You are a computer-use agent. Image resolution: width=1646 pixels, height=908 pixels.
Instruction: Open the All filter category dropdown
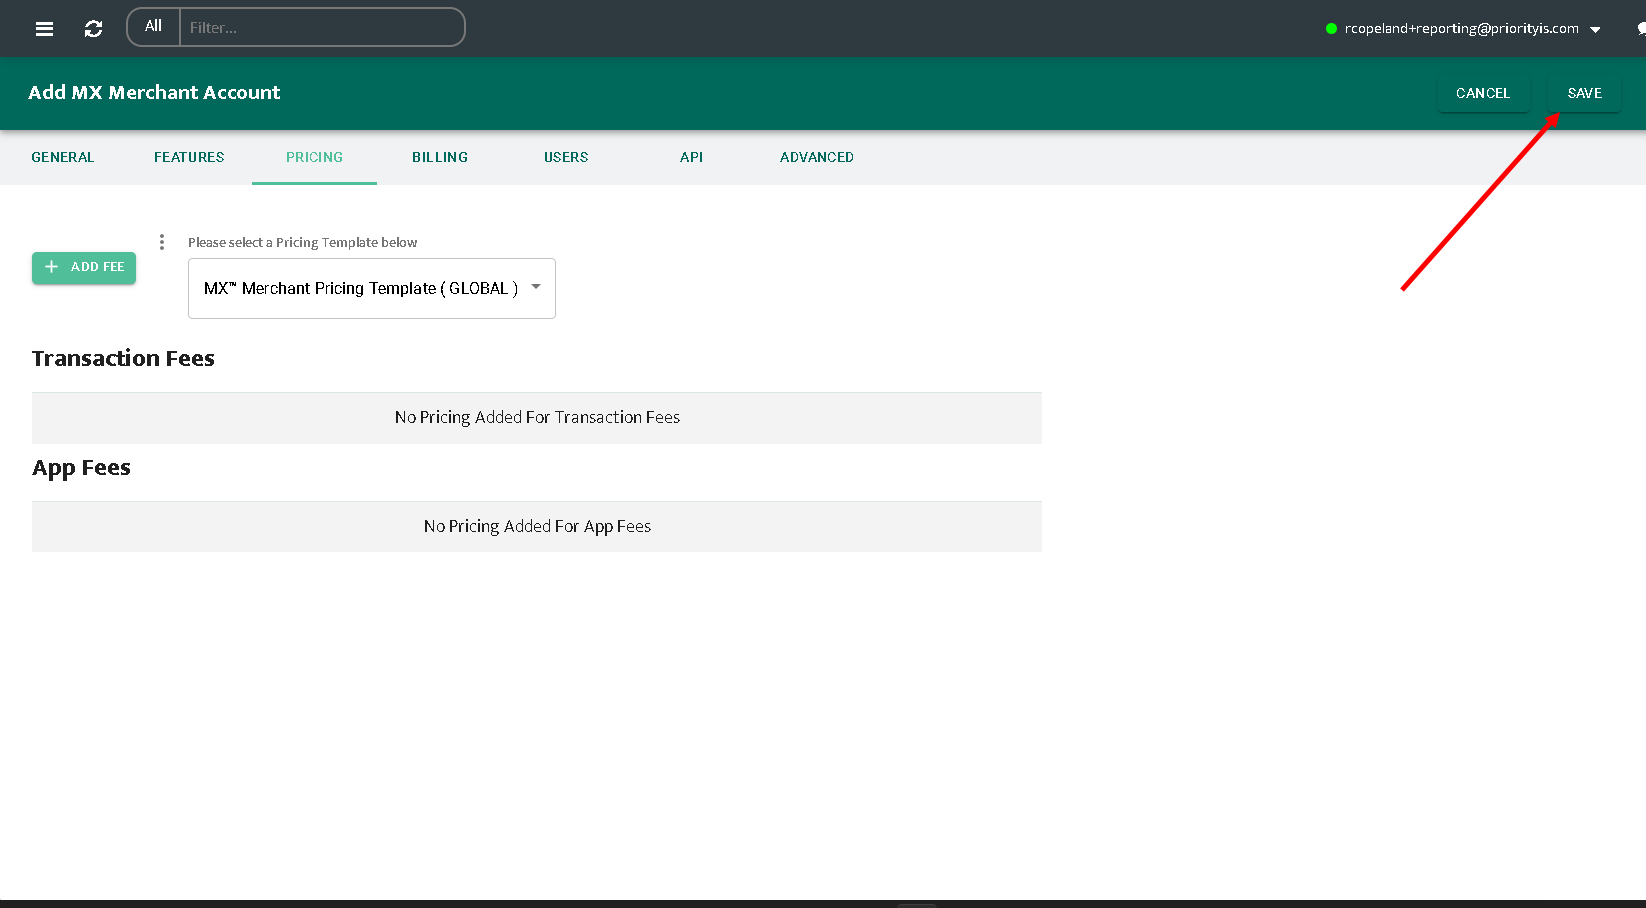click(153, 27)
